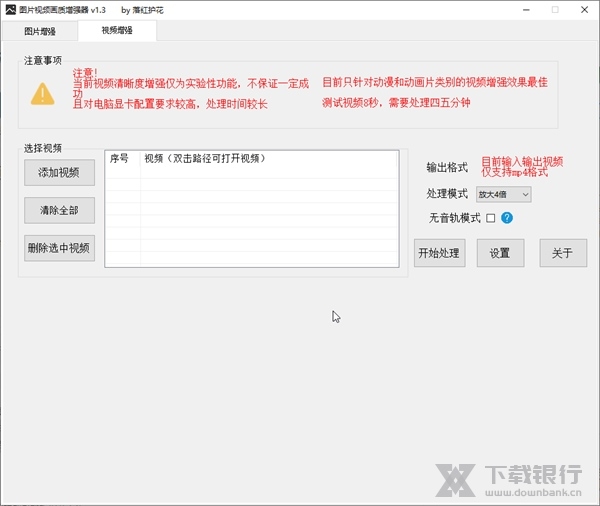The height and width of the screenshot is (506, 600).
Task: Click the app icon in title bar
Action: tap(10, 10)
